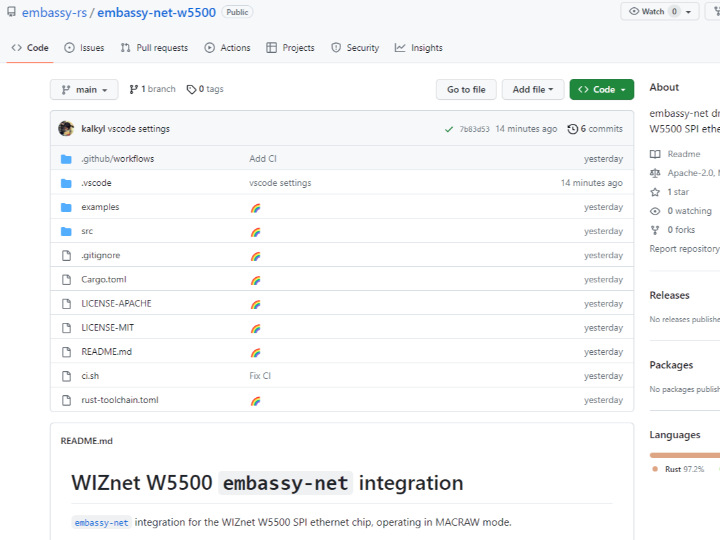This screenshot has width=720, height=540.
Task: Click the green commit status checkmark
Action: (449, 129)
